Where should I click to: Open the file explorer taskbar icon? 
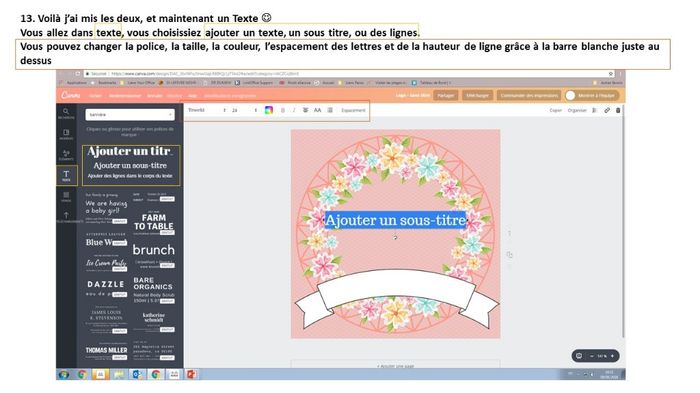pos(119,374)
